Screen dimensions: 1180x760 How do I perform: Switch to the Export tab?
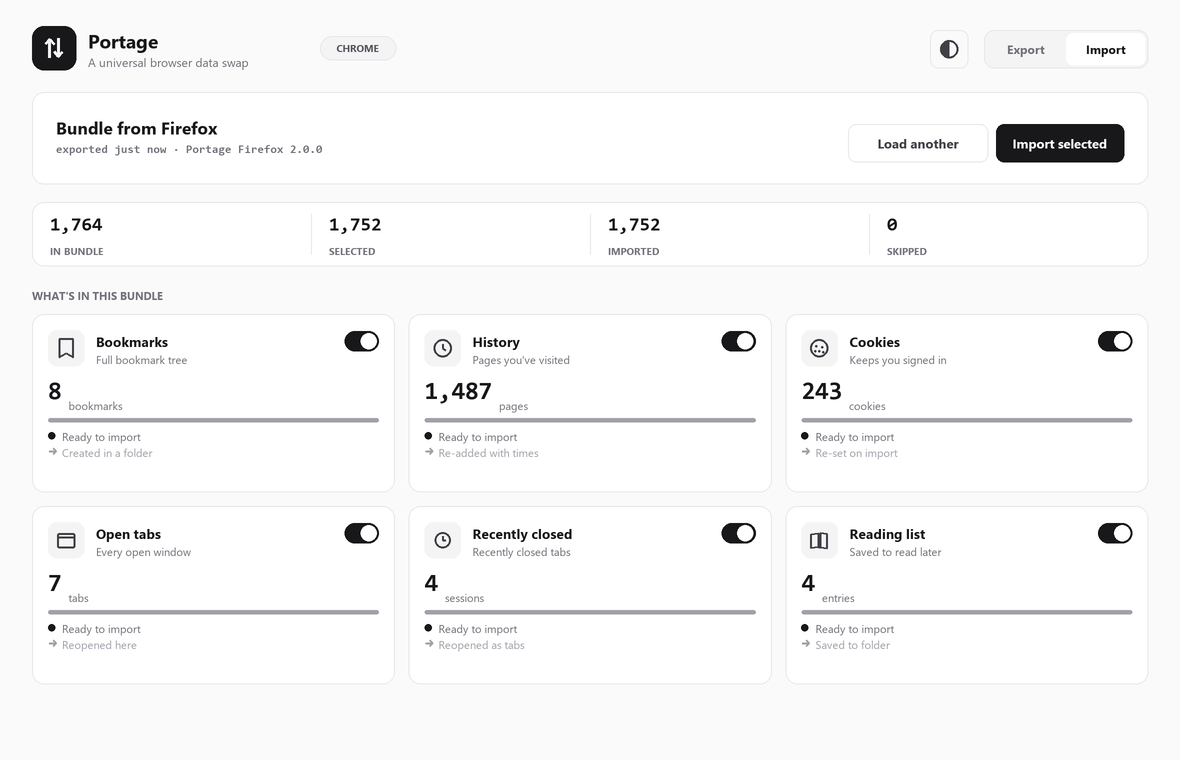1026,50
